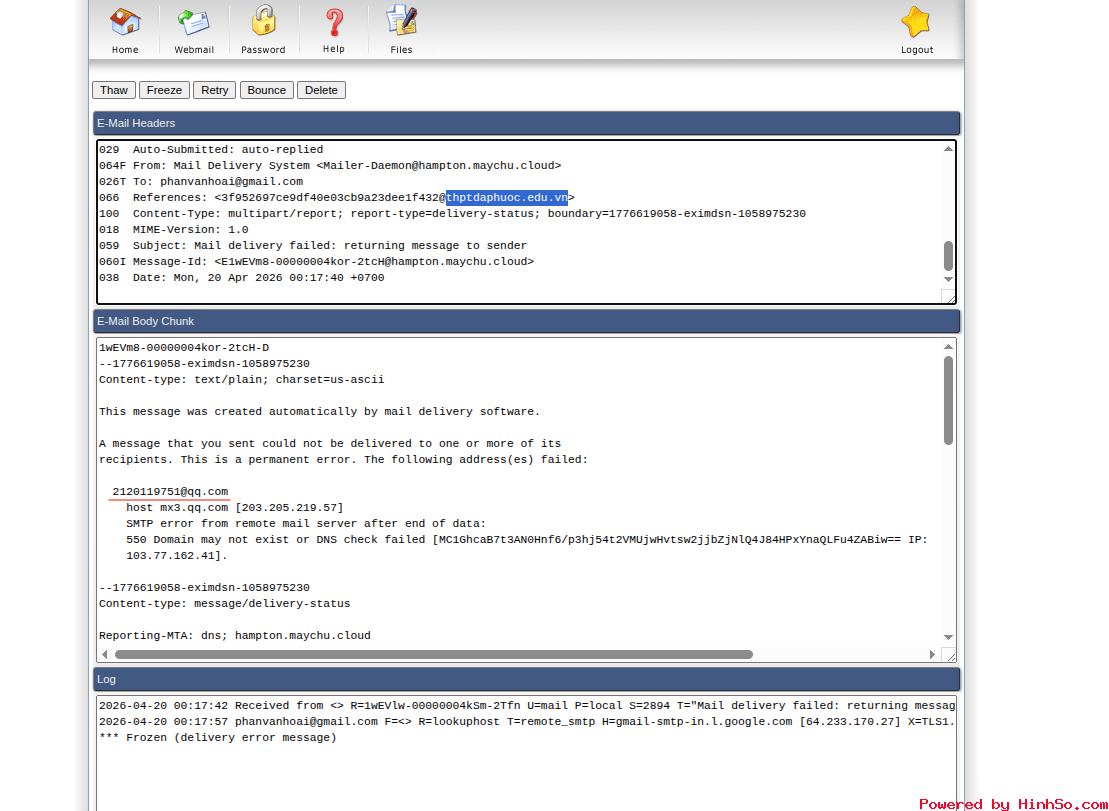The image size is (1109, 811).
Task: Open the Help question mark icon
Action: click(334, 22)
